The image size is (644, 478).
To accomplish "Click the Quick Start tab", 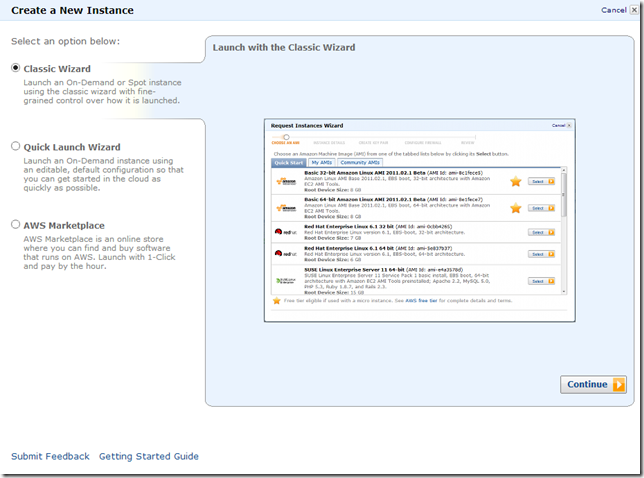I will pyautogui.click(x=288, y=162).
